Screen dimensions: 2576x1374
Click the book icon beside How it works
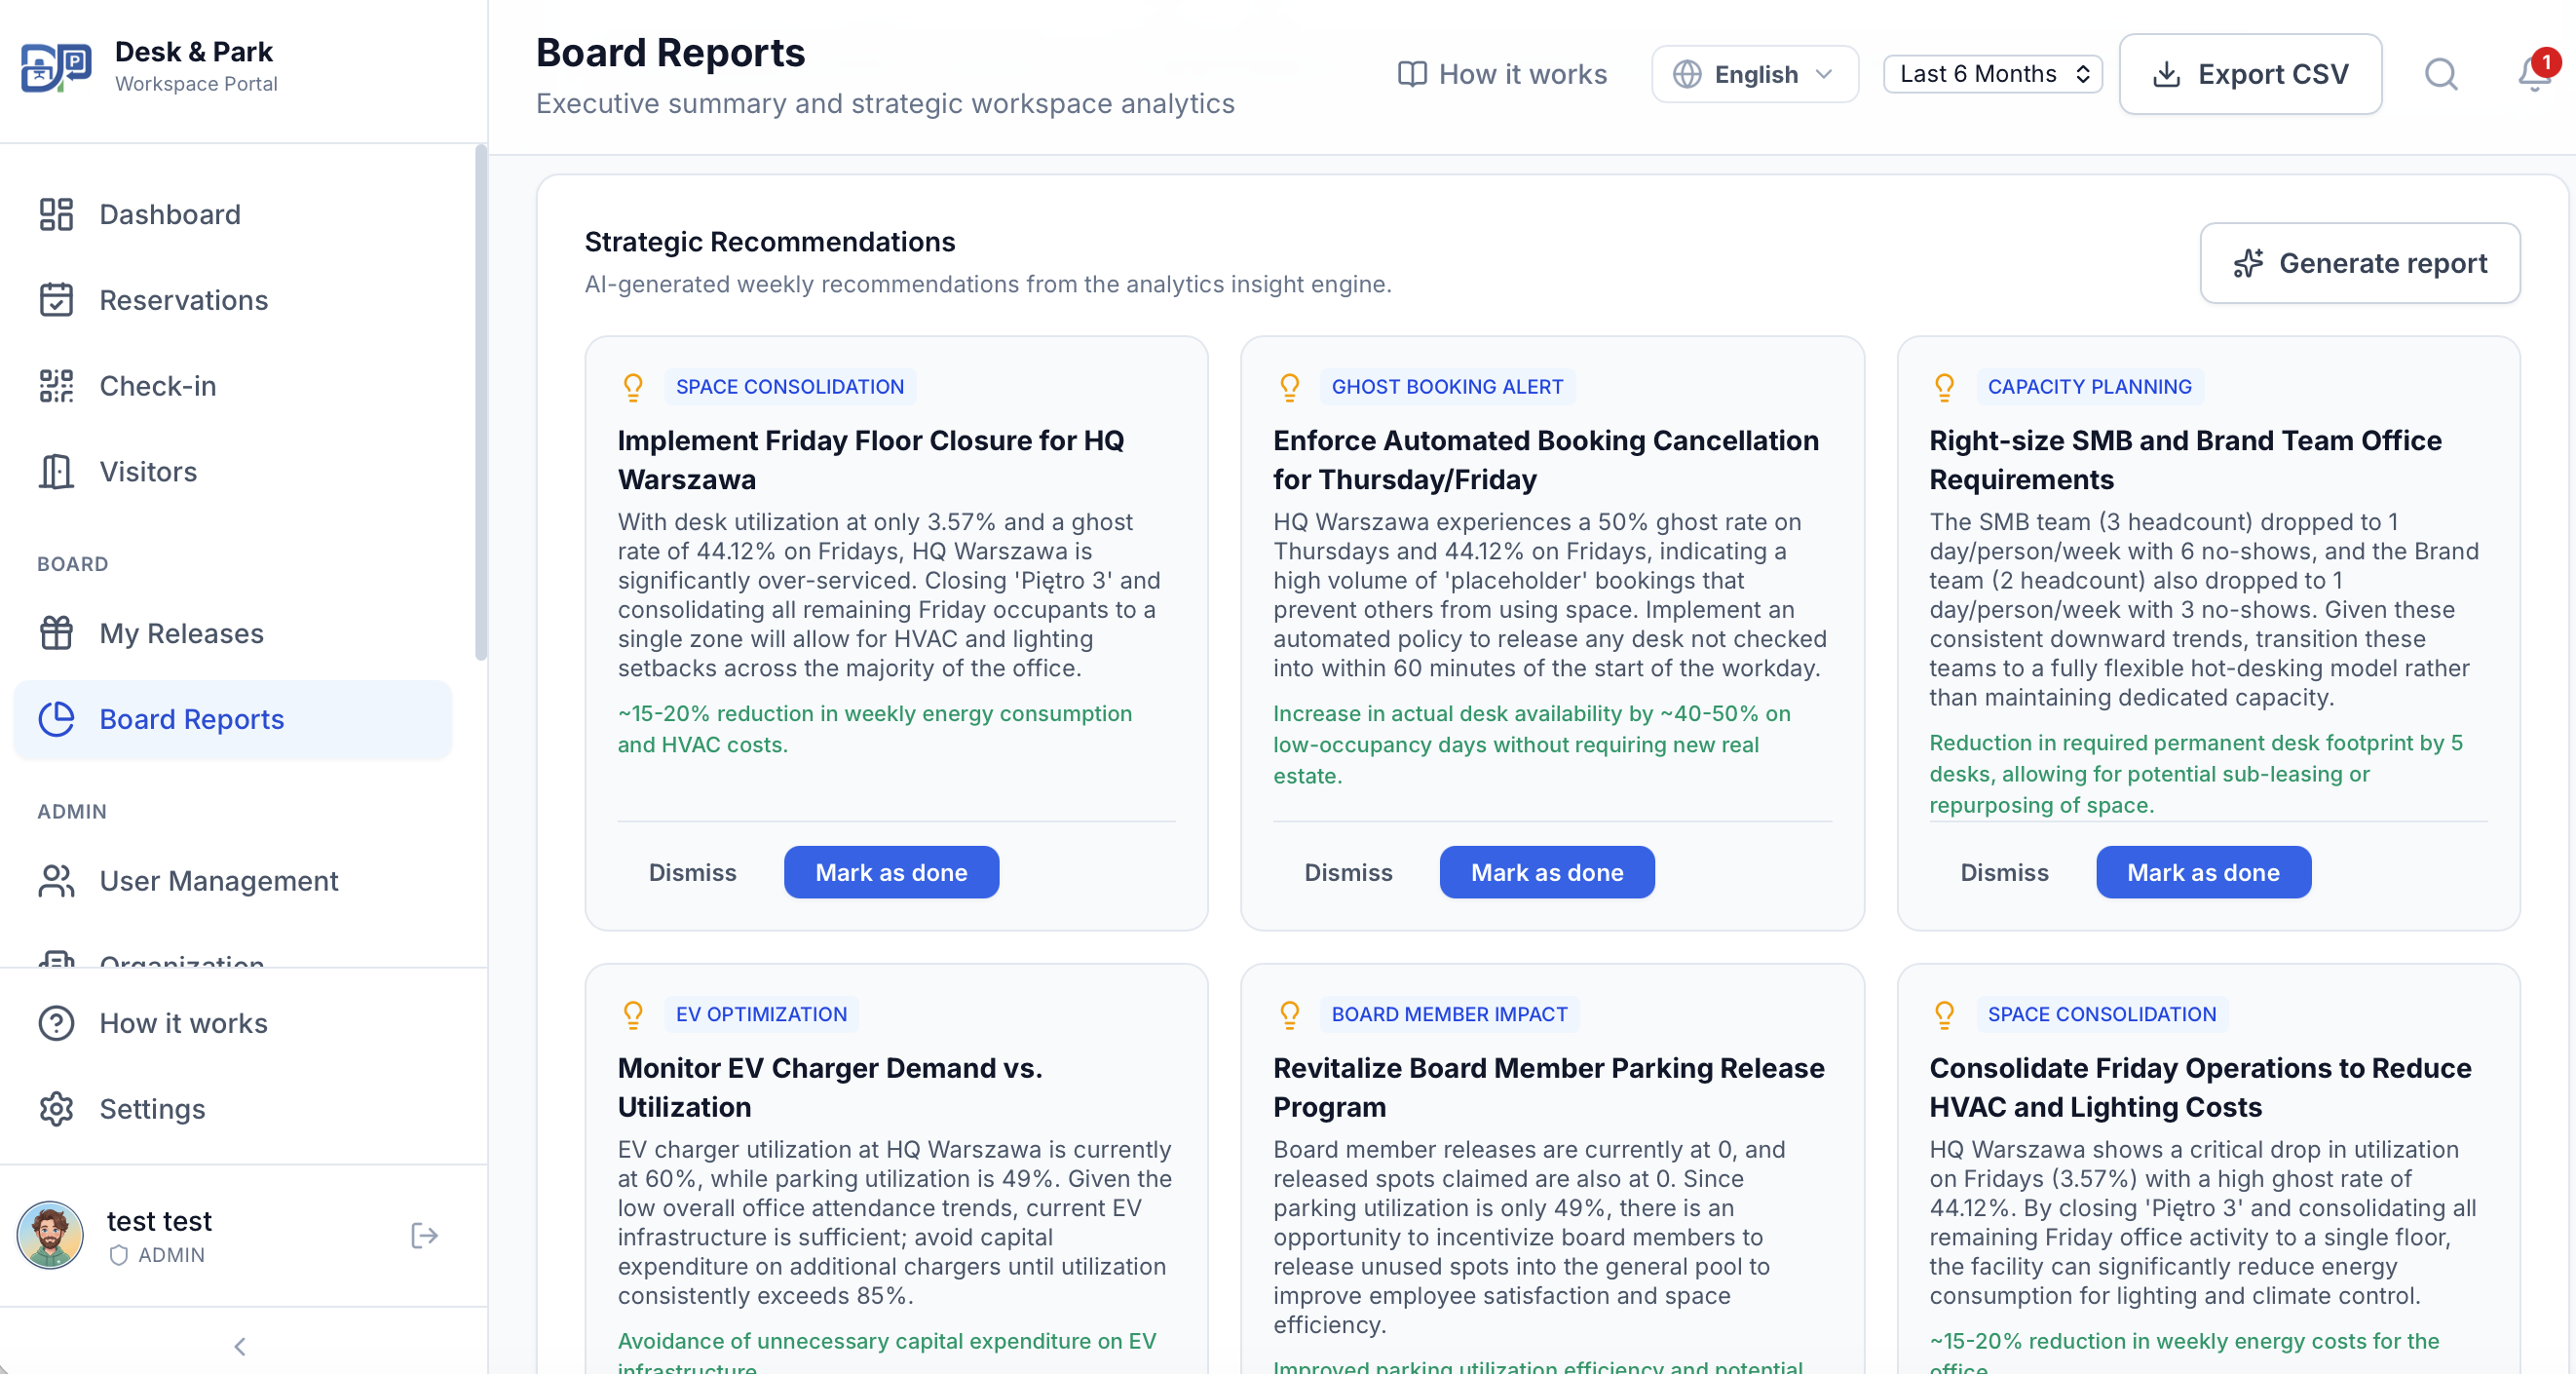[1412, 74]
